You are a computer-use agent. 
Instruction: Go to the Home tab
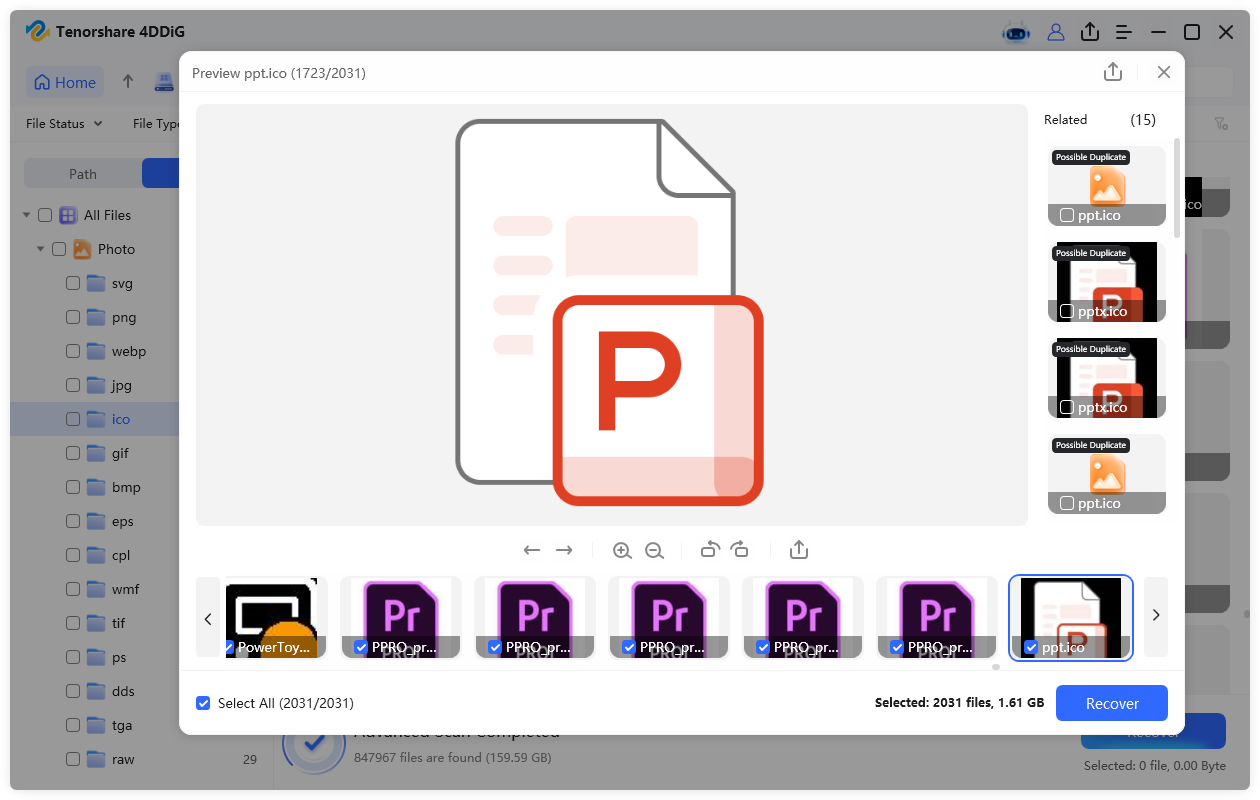[66, 82]
